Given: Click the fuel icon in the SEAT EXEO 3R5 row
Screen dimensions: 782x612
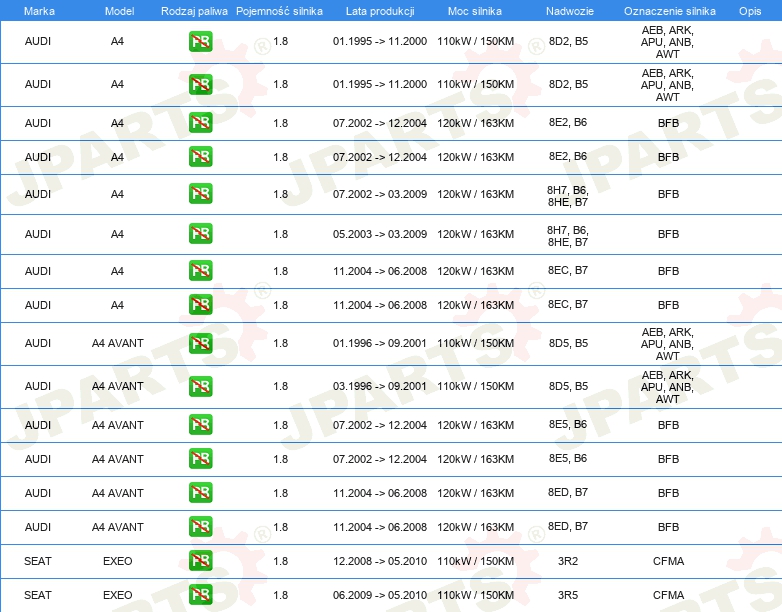Looking at the screenshot, I should click(200, 595).
